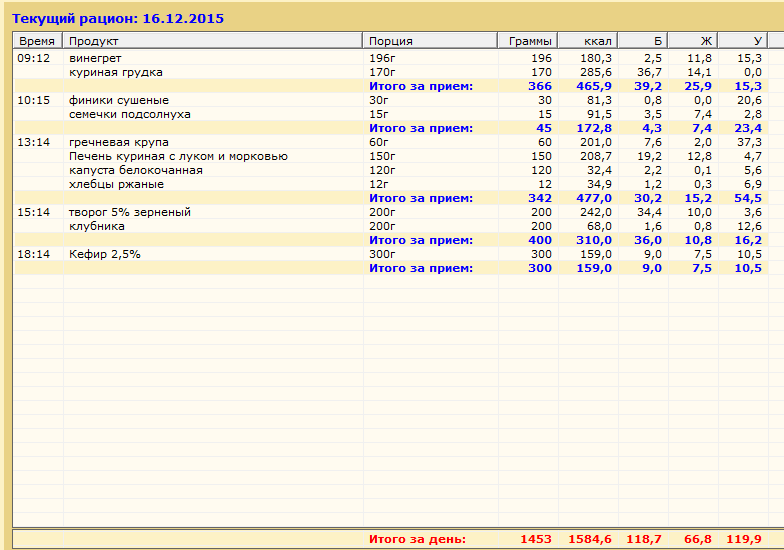Screen dimensions: 784x550
Task: Click the 09:12 meal time cell
Action: 34,58
